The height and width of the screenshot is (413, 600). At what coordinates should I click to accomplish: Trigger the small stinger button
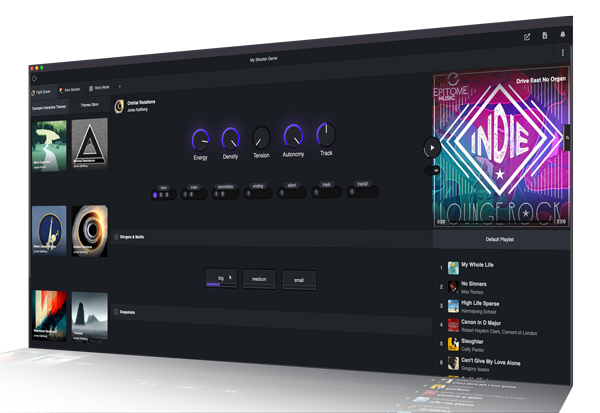point(299,280)
